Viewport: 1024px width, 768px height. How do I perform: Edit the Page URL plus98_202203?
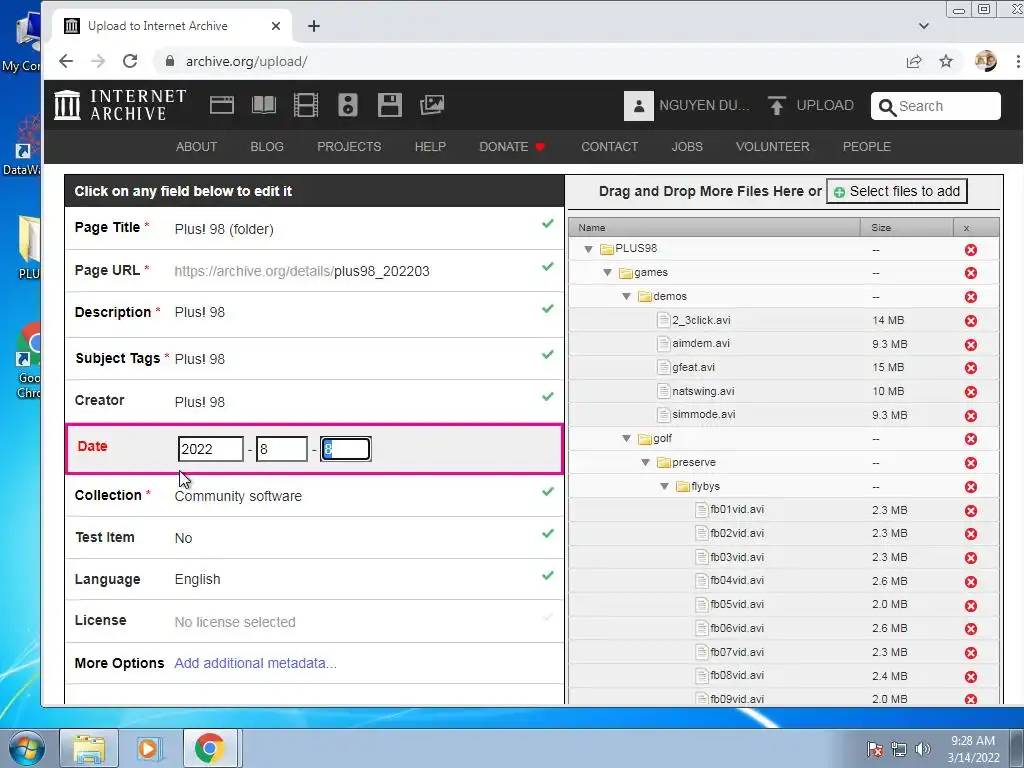coord(381,271)
